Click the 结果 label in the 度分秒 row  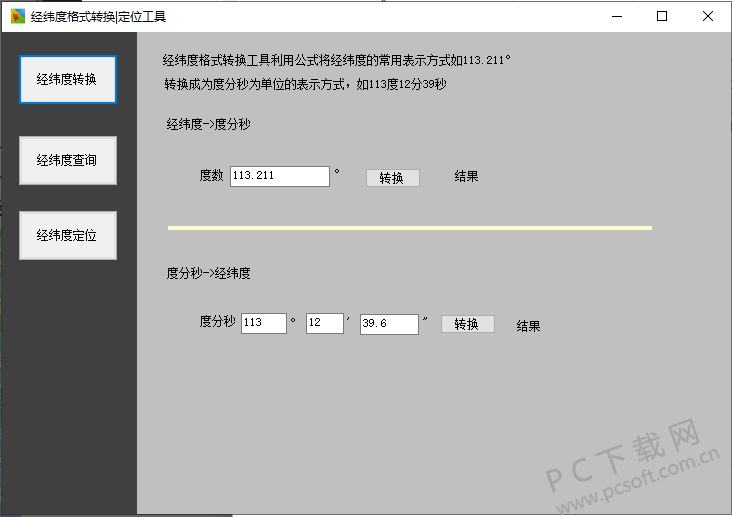click(x=528, y=326)
